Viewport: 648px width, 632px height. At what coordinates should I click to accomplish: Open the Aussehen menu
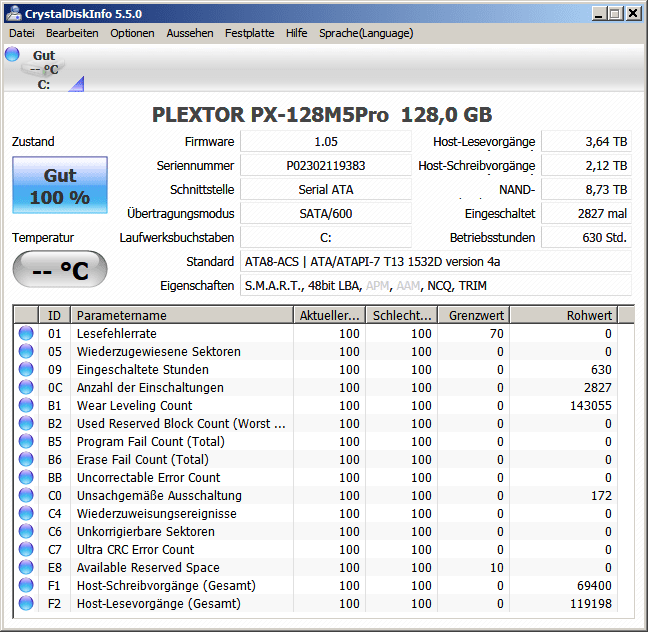coord(190,33)
